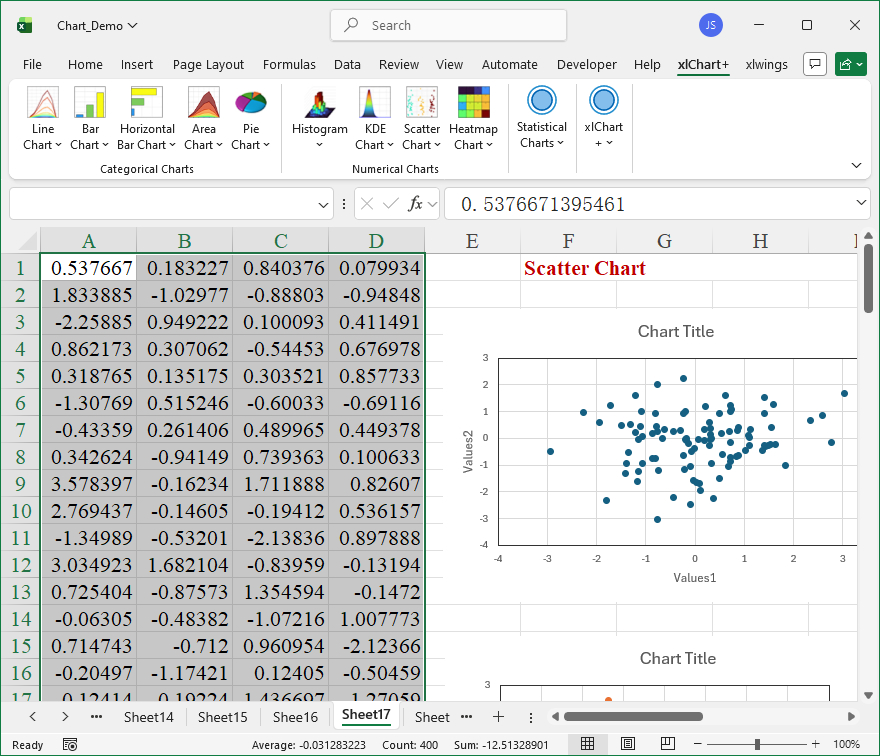Image resolution: width=880 pixels, height=756 pixels.
Task: Open the Area Chart option
Action: coord(204,118)
